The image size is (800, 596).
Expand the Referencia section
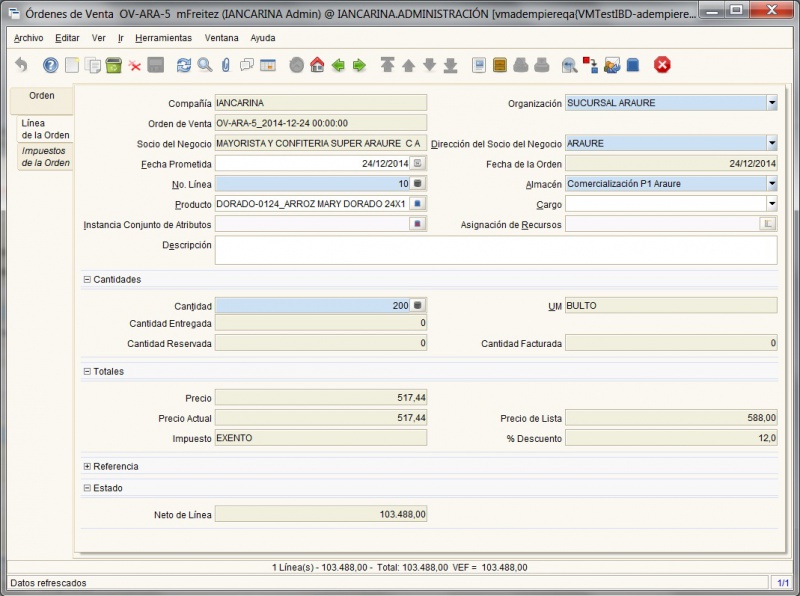click(87, 466)
